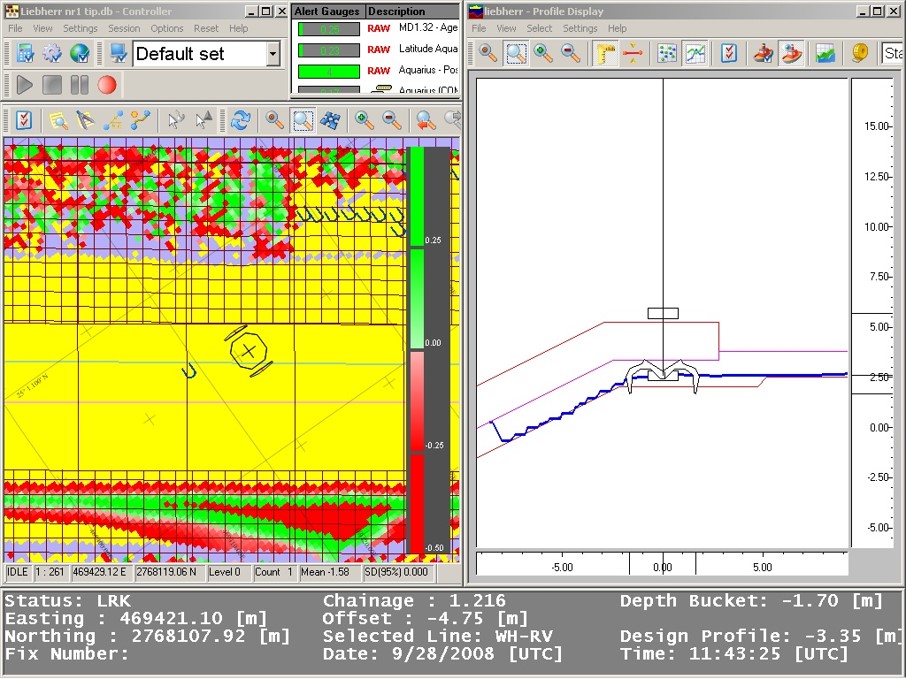Image resolution: width=906 pixels, height=679 pixels.
Task: Click the zoom in icon in Profile Display
Action: [x=543, y=53]
